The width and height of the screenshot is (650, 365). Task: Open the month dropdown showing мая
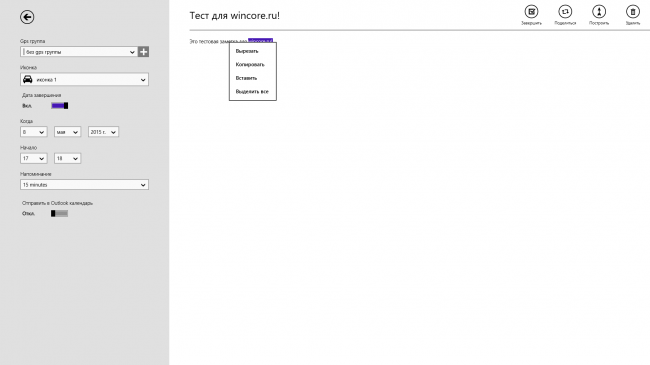coord(67,132)
